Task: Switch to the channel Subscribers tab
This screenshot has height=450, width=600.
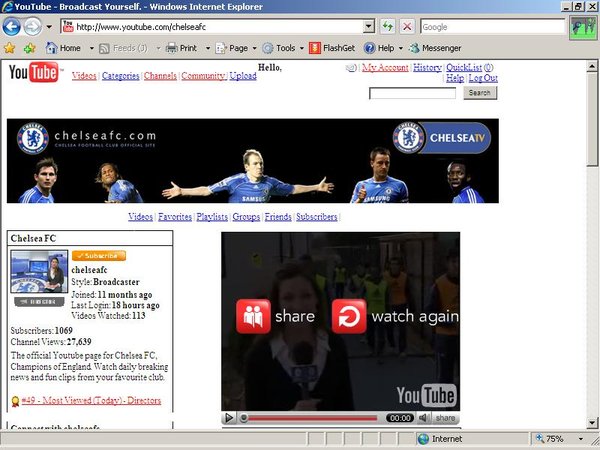Action: [x=317, y=217]
